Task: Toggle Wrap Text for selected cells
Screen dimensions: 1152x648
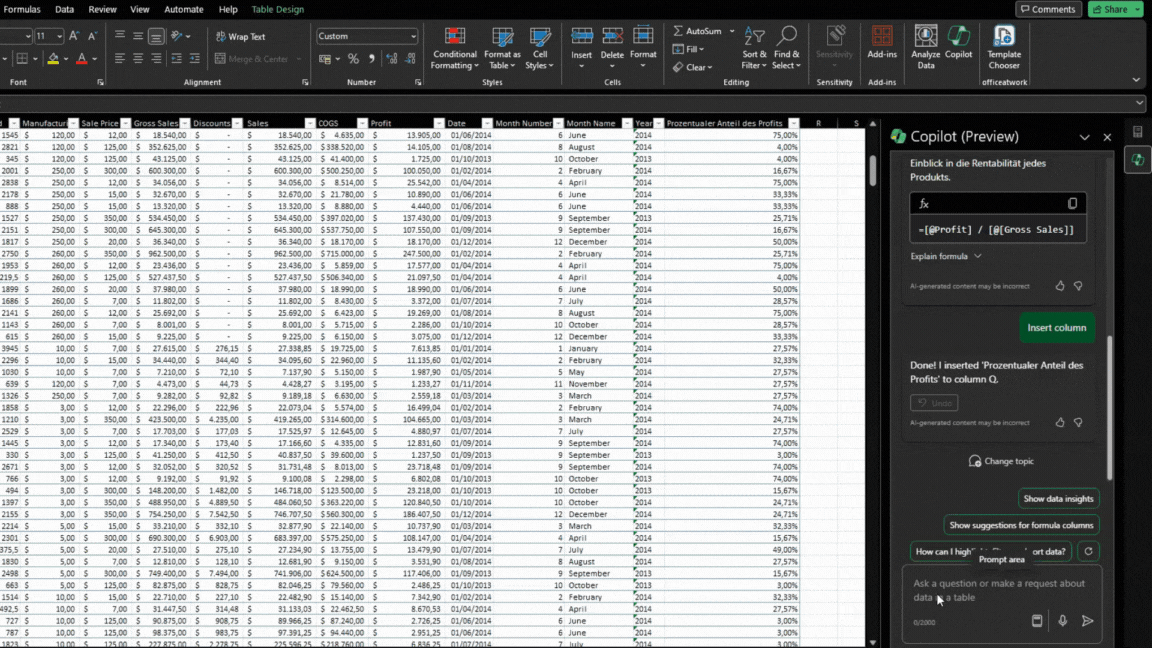Action: (240, 37)
